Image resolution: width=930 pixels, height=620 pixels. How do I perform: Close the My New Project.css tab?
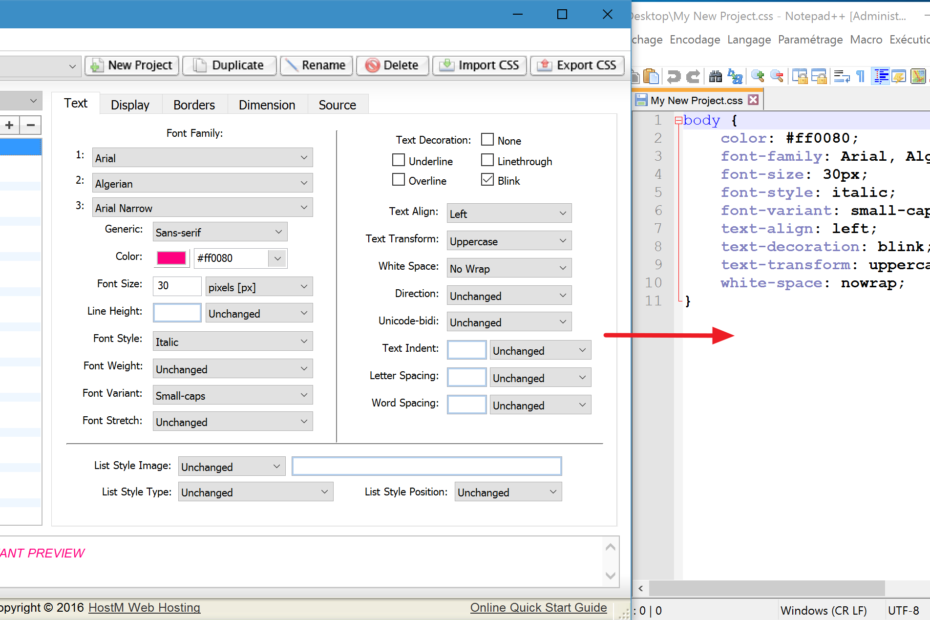click(753, 100)
